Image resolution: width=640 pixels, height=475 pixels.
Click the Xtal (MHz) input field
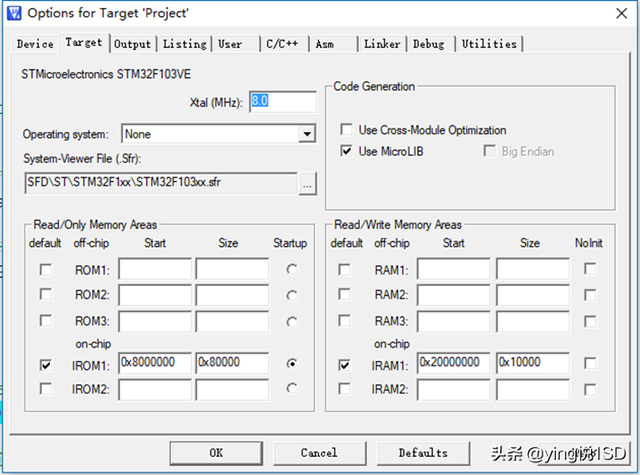tap(283, 101)
